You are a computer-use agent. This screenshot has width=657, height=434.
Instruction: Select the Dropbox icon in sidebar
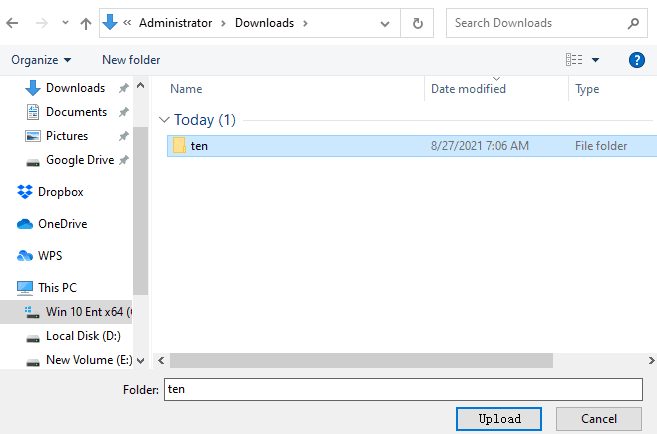pyautogui.click(x=25, y=192)
